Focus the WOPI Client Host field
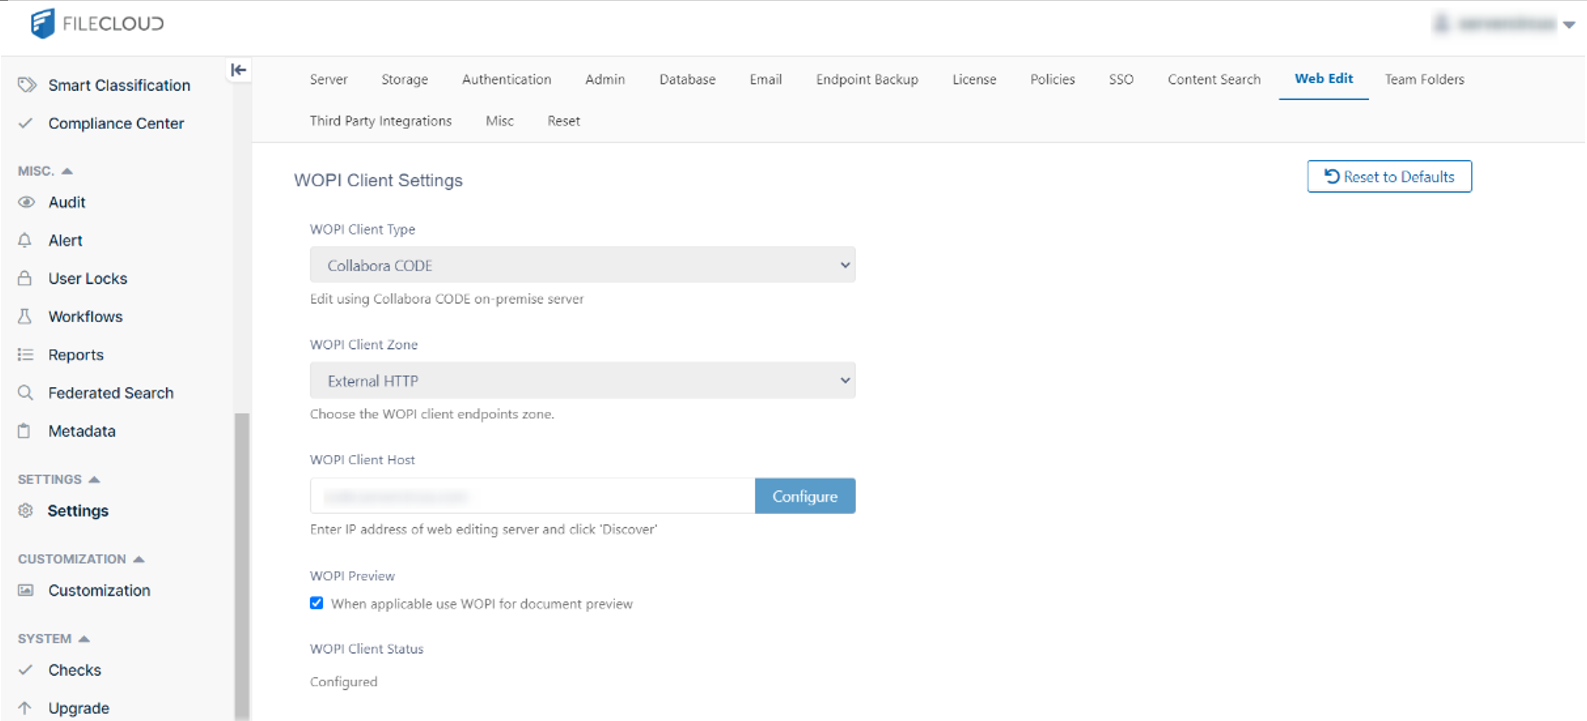Image resolution: width=1587 pixels, height=721 pixels. coord(532,496)
